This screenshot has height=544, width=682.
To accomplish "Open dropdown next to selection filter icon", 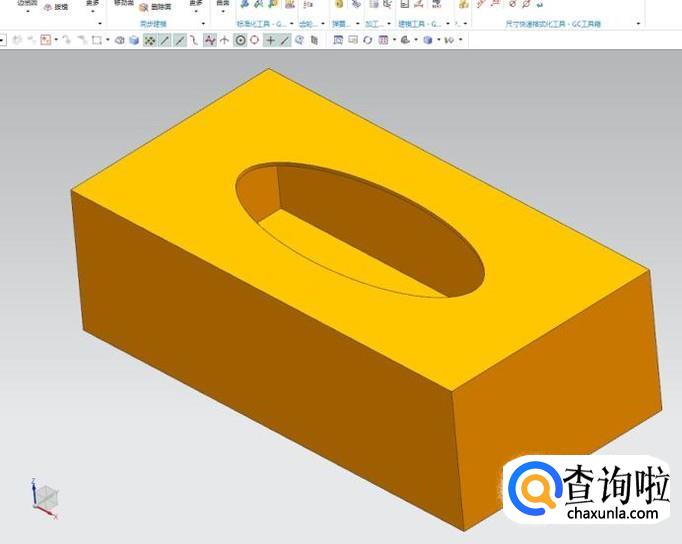I will coord(56,40).
